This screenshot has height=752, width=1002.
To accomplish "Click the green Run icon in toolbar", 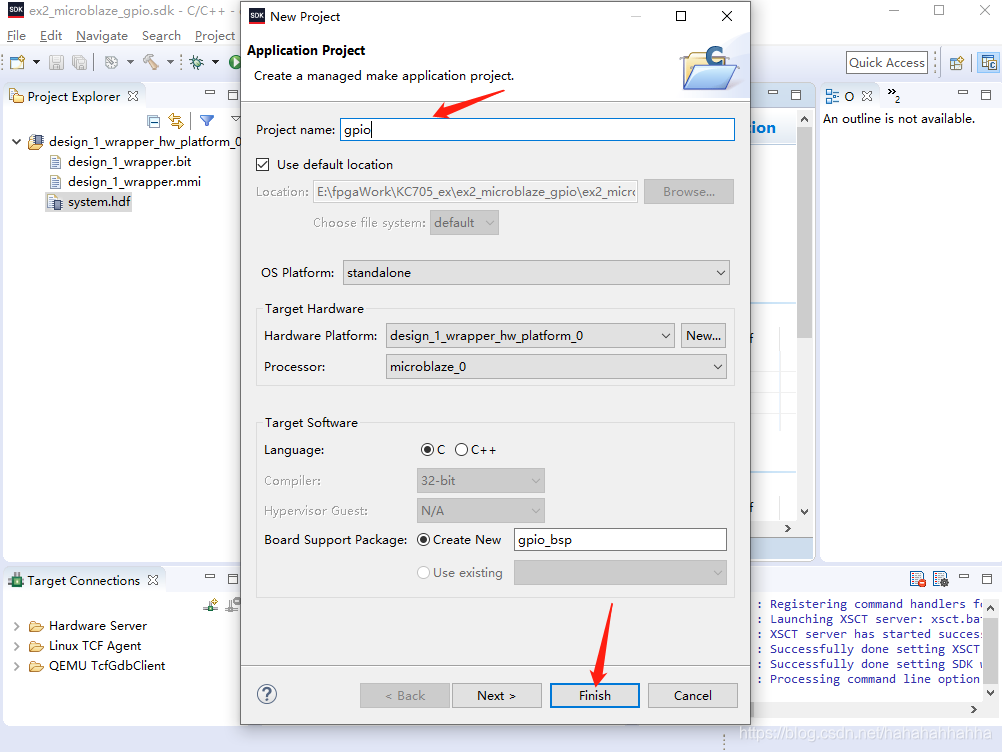I will pos(235,62).
